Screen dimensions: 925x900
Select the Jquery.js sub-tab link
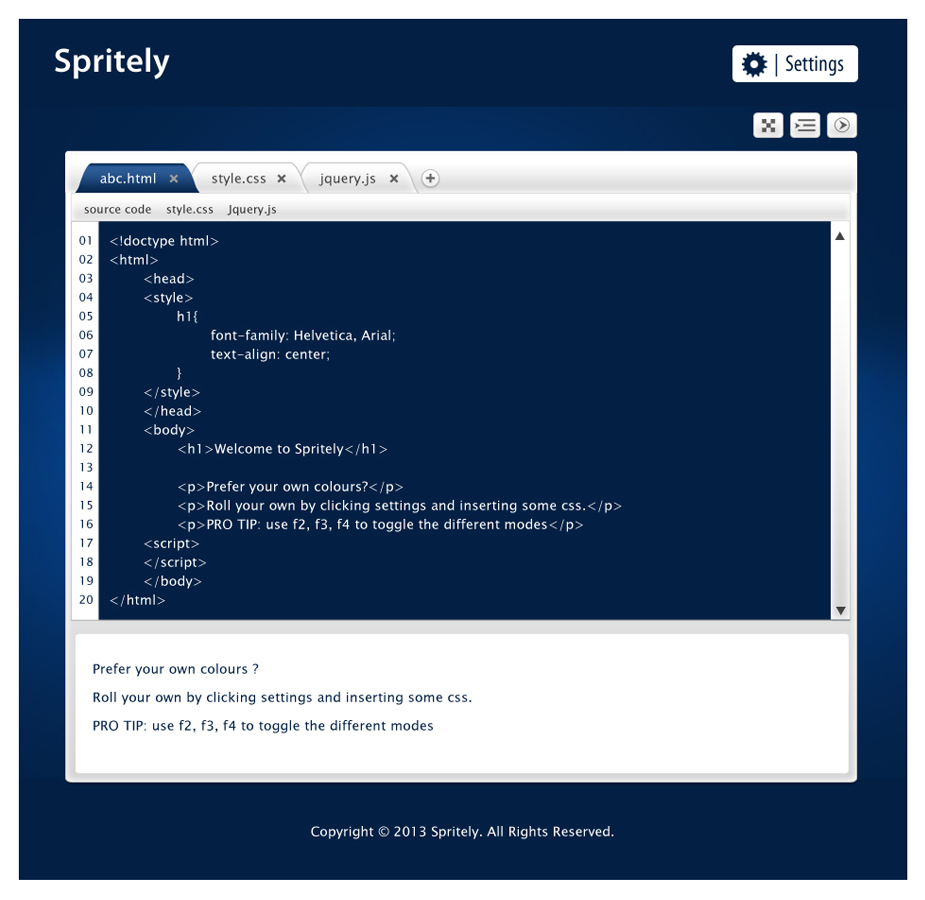(x=252, y=209)
